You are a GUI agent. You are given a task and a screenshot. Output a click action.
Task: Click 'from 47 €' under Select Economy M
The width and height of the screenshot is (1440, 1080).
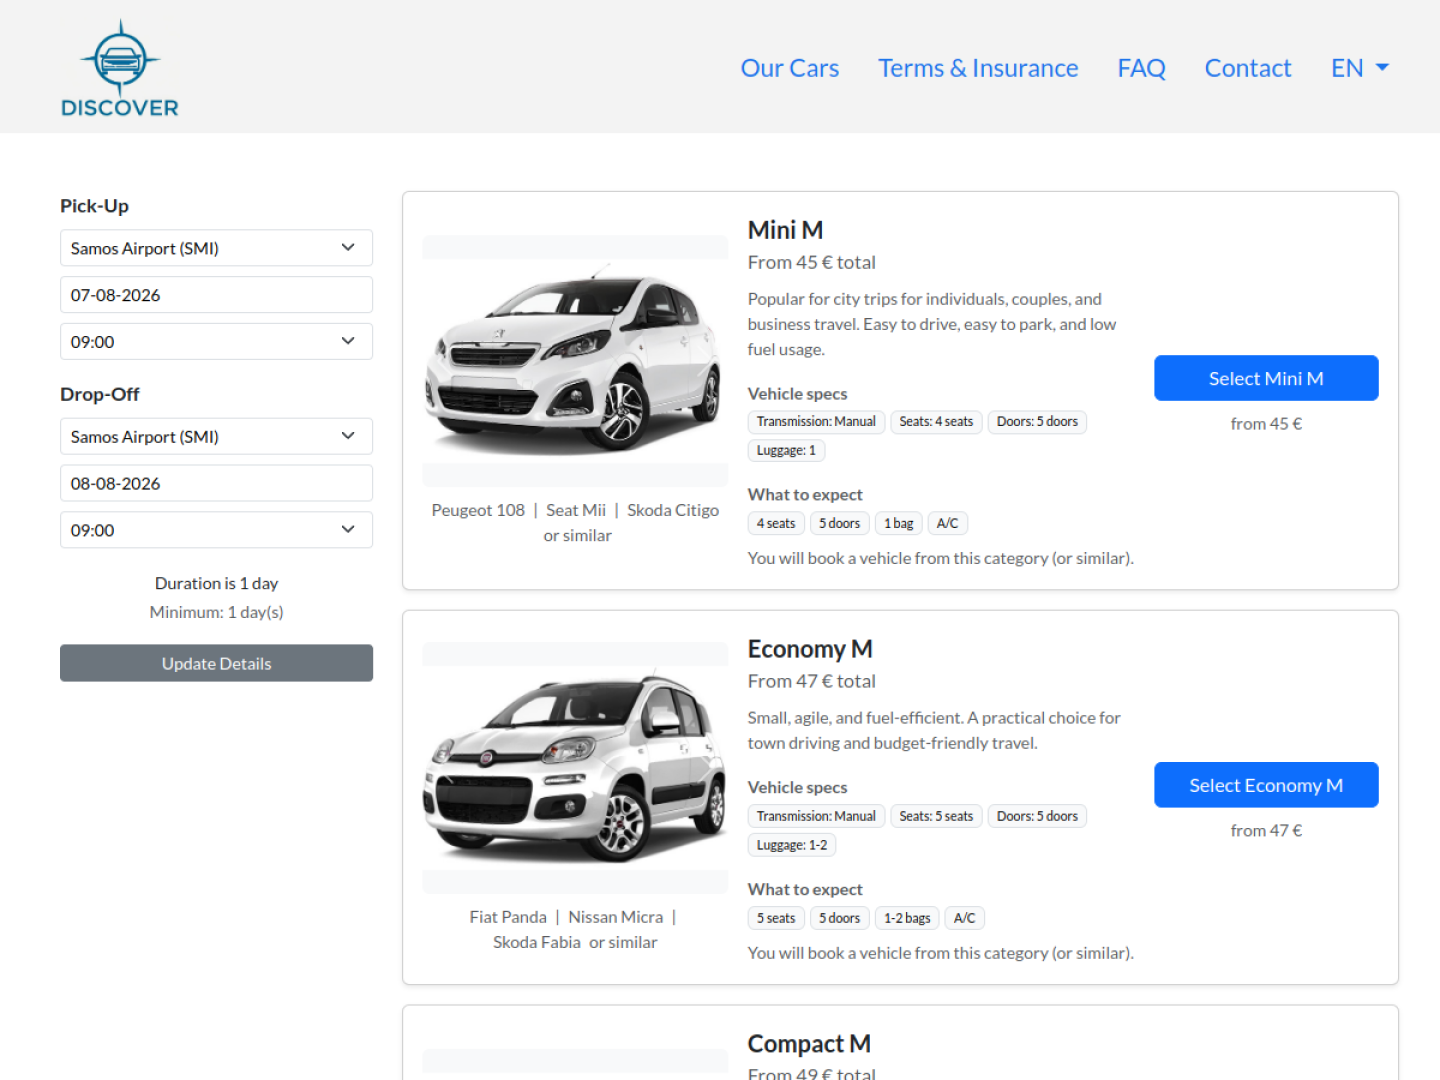pos(1266,831)
